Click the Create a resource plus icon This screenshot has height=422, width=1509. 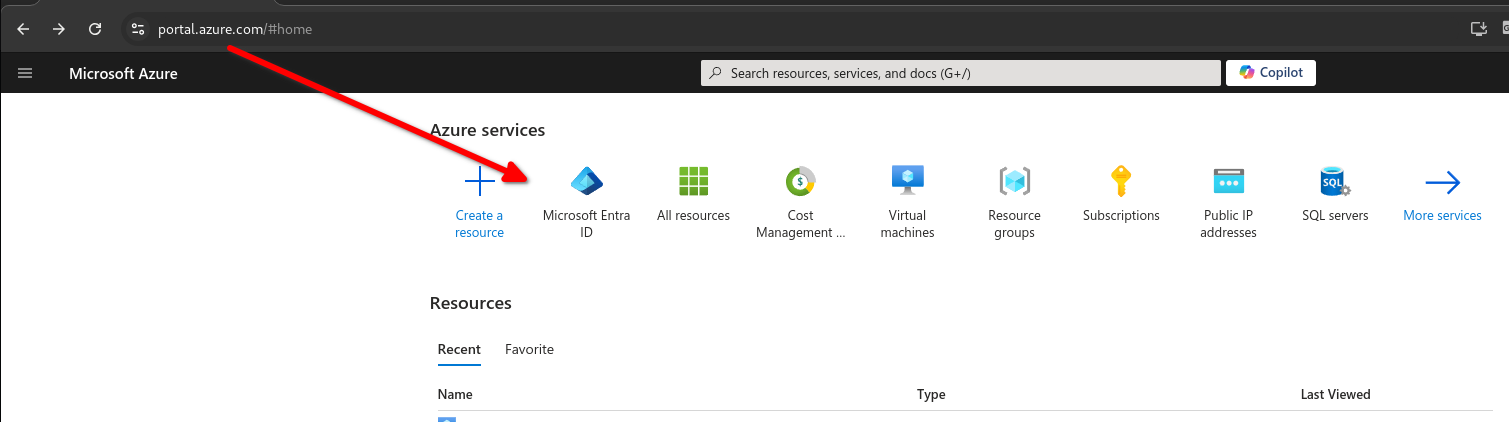point(479,181)
